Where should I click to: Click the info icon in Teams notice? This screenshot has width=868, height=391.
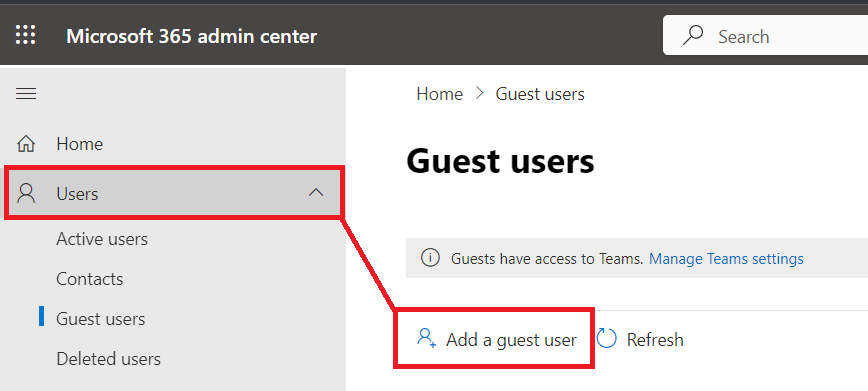click(430, 258)
